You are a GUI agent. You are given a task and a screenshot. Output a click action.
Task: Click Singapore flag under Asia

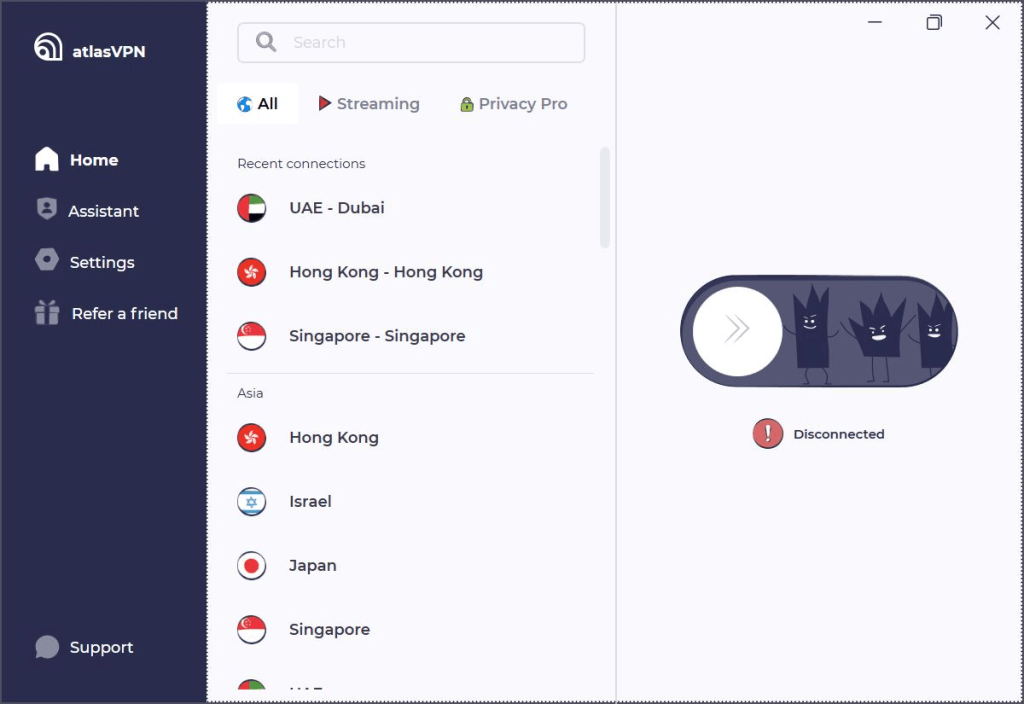pos(251,630)
